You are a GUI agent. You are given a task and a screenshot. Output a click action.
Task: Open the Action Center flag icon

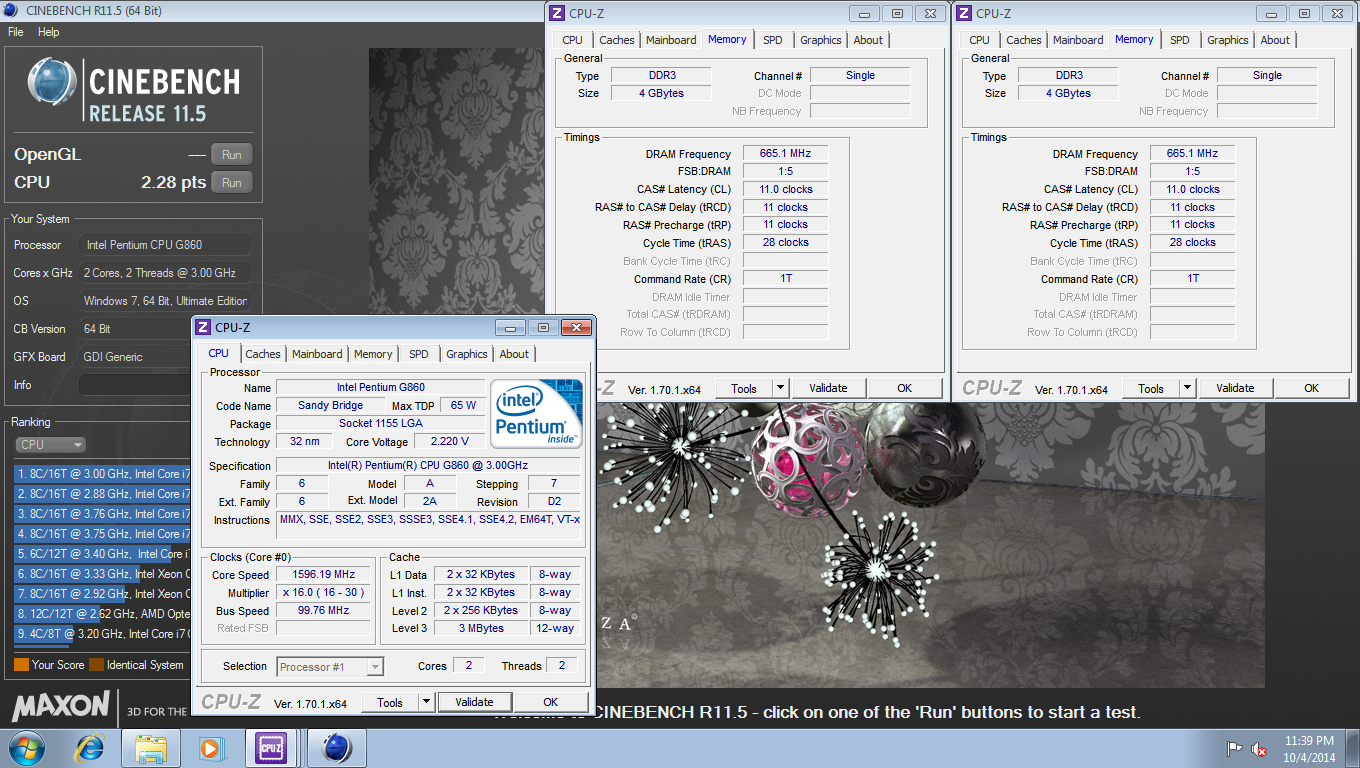pos(1235,748)
